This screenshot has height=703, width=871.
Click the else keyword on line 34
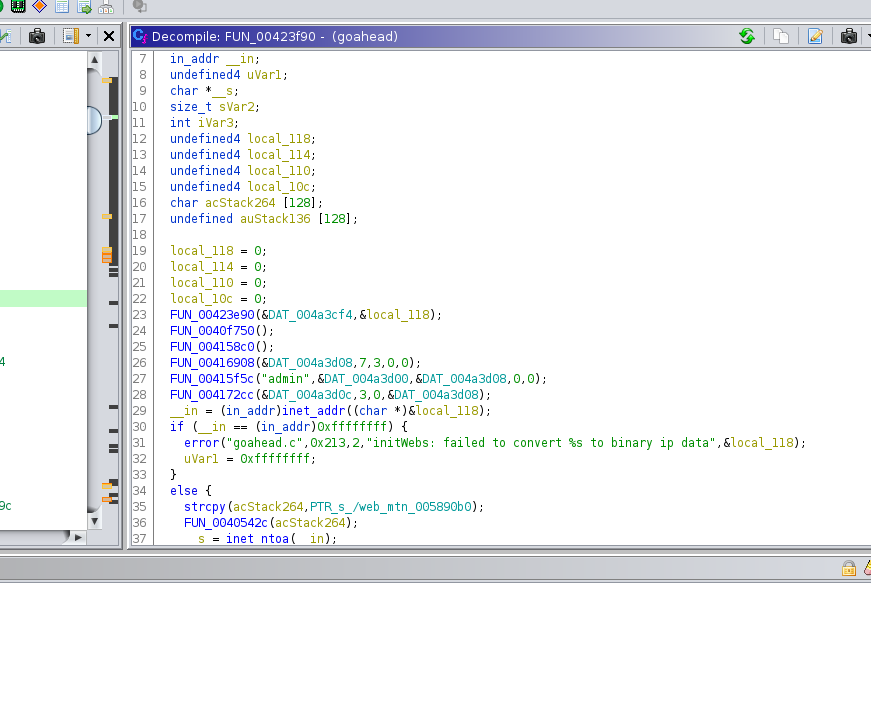(x=184, y=491)
